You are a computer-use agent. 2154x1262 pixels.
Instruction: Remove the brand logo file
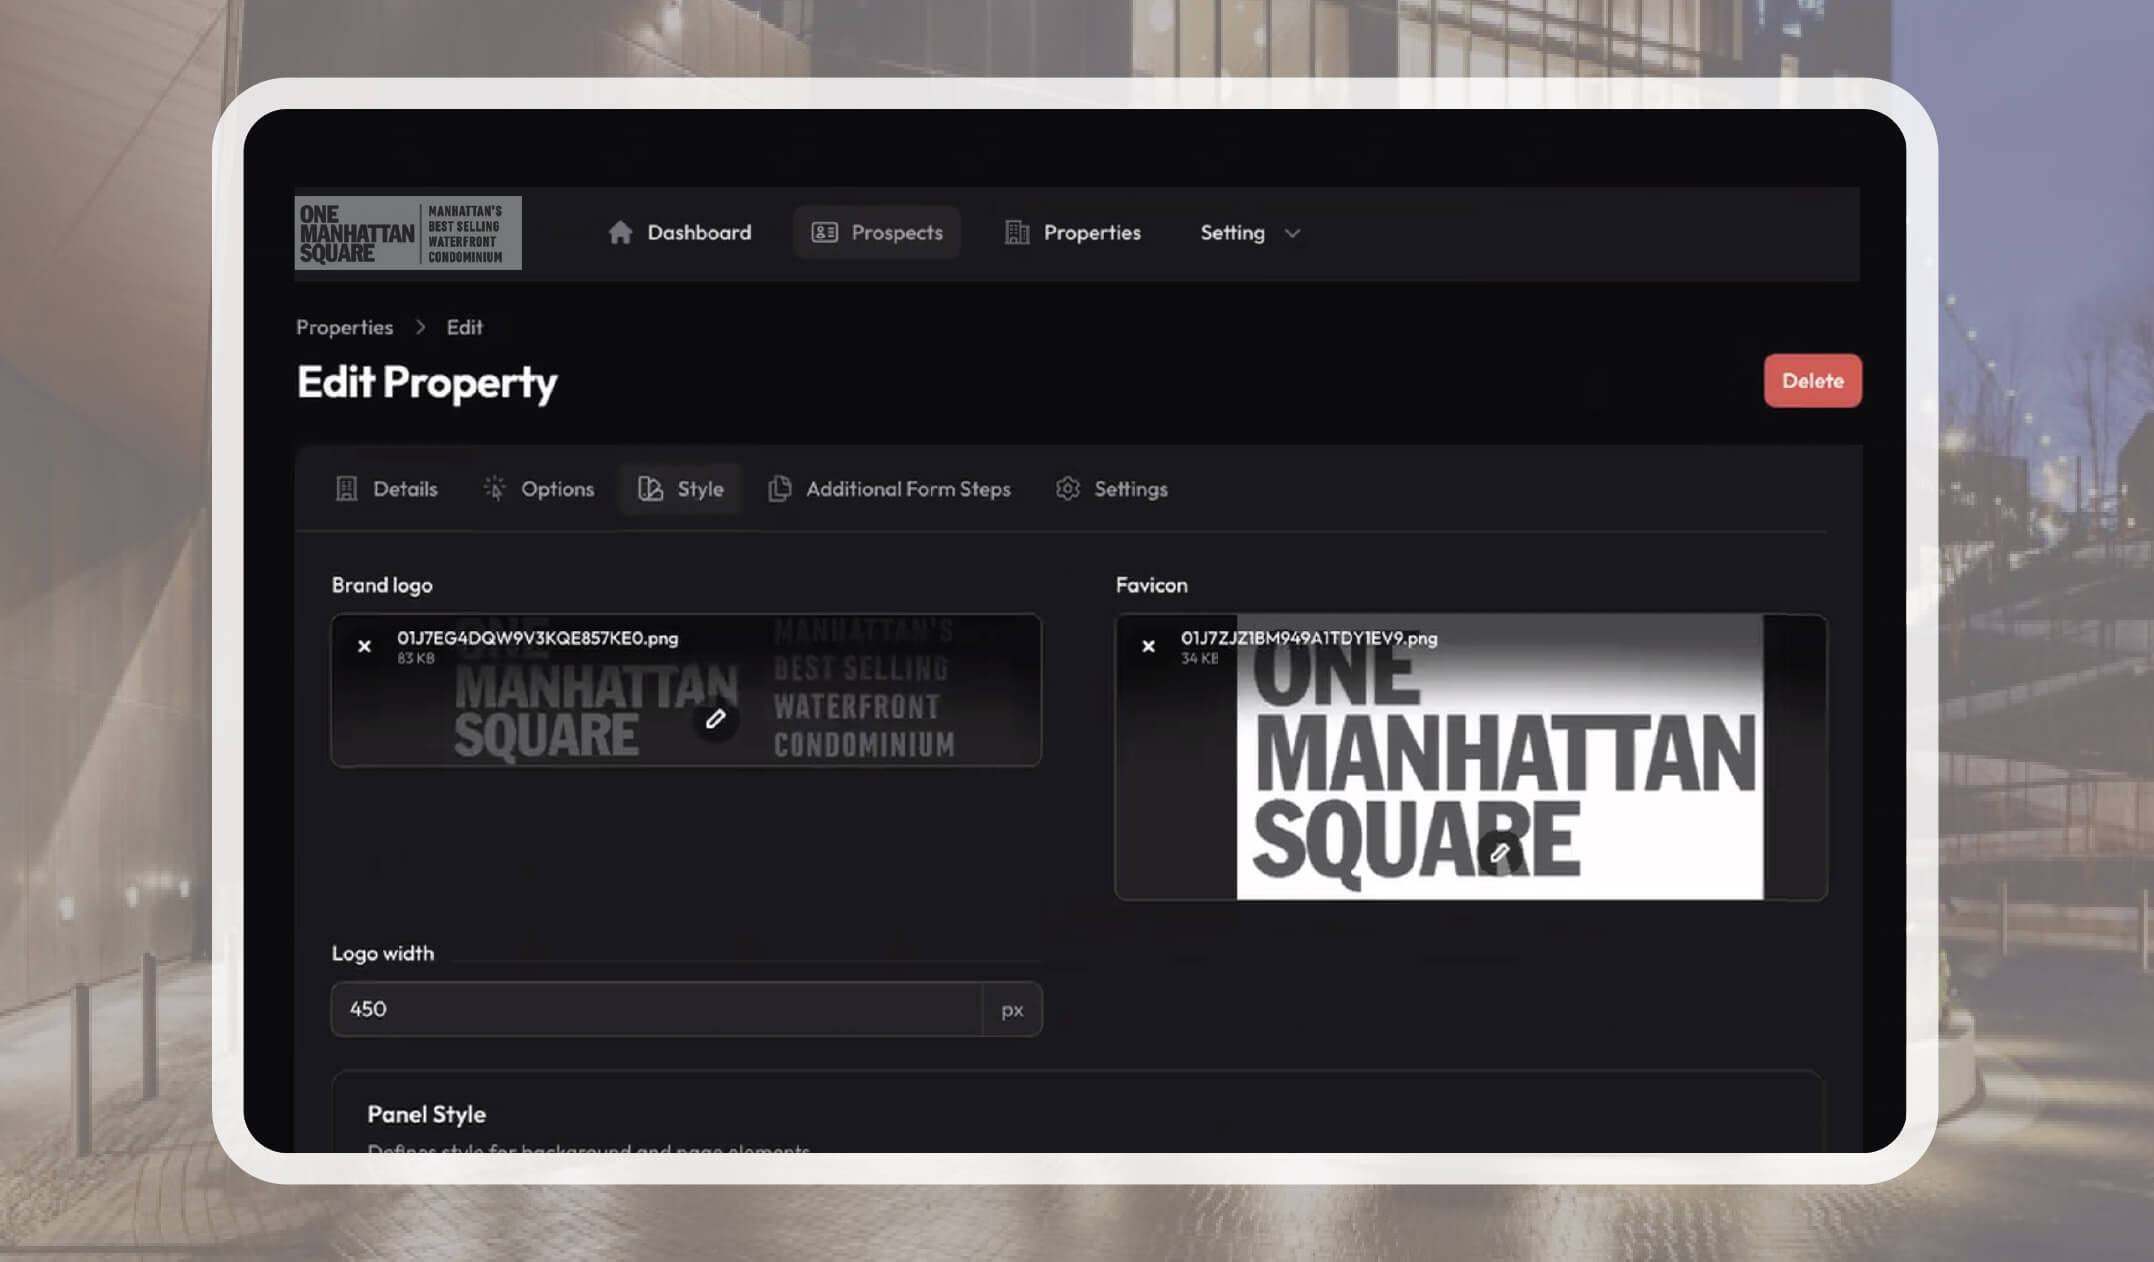click(365, 647)
